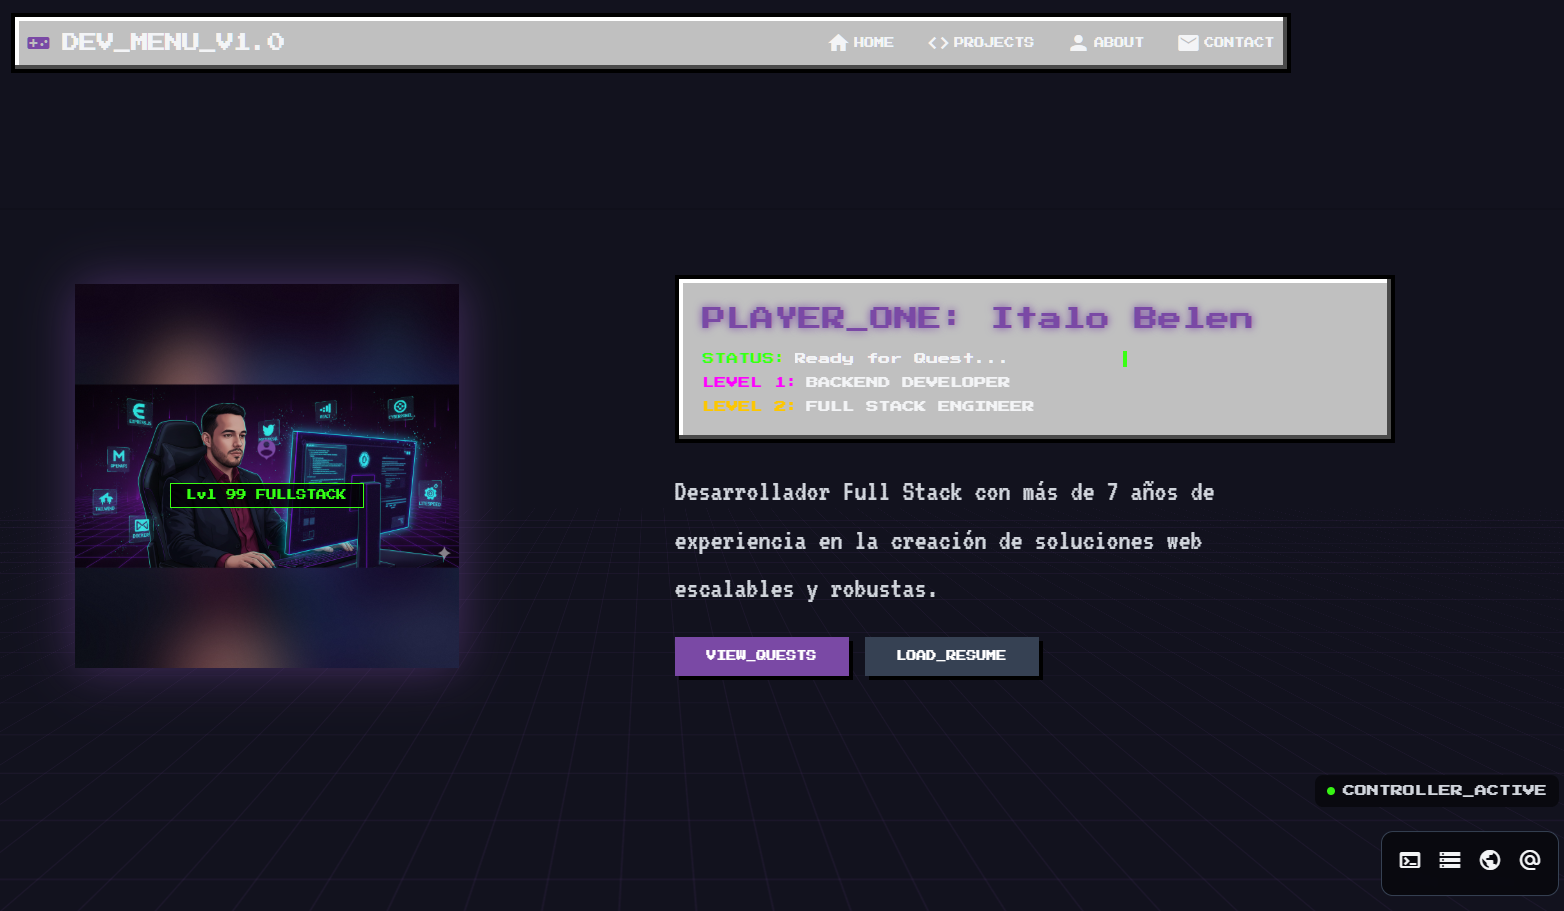Click the CONTROLLER_ACTIVE status indicator

click(x=1436, y=790)
